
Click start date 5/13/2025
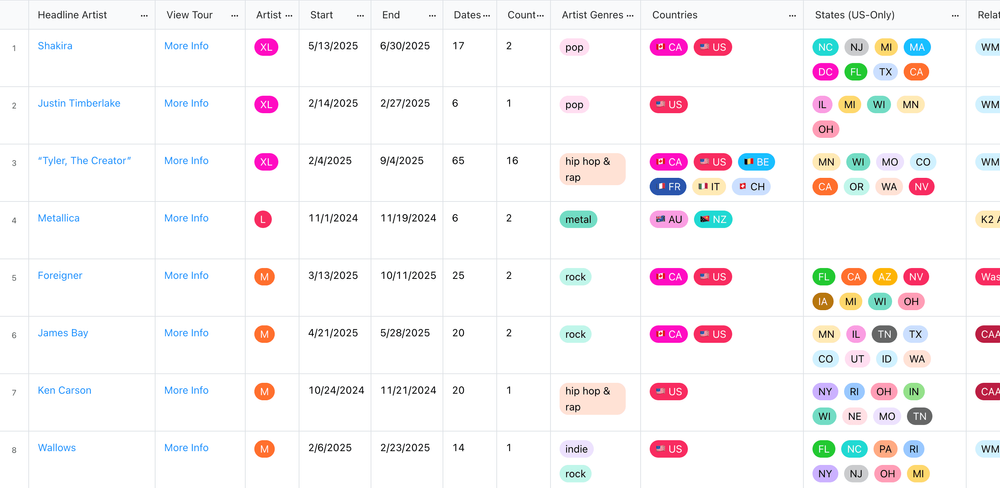tap(333, 46)
